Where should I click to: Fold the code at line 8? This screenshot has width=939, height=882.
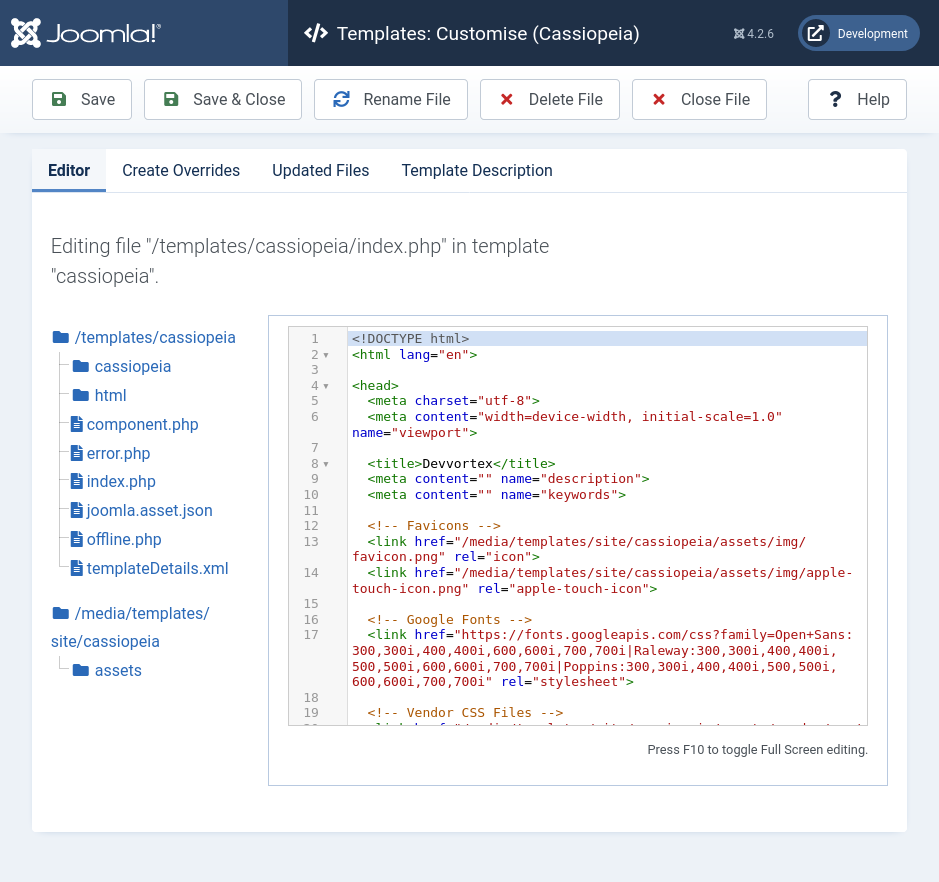pos(326,464)
